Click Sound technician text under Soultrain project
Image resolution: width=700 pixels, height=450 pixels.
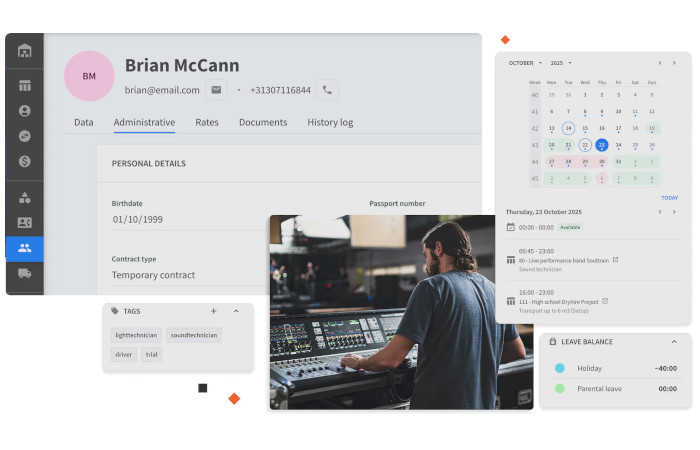coord(540,269)
